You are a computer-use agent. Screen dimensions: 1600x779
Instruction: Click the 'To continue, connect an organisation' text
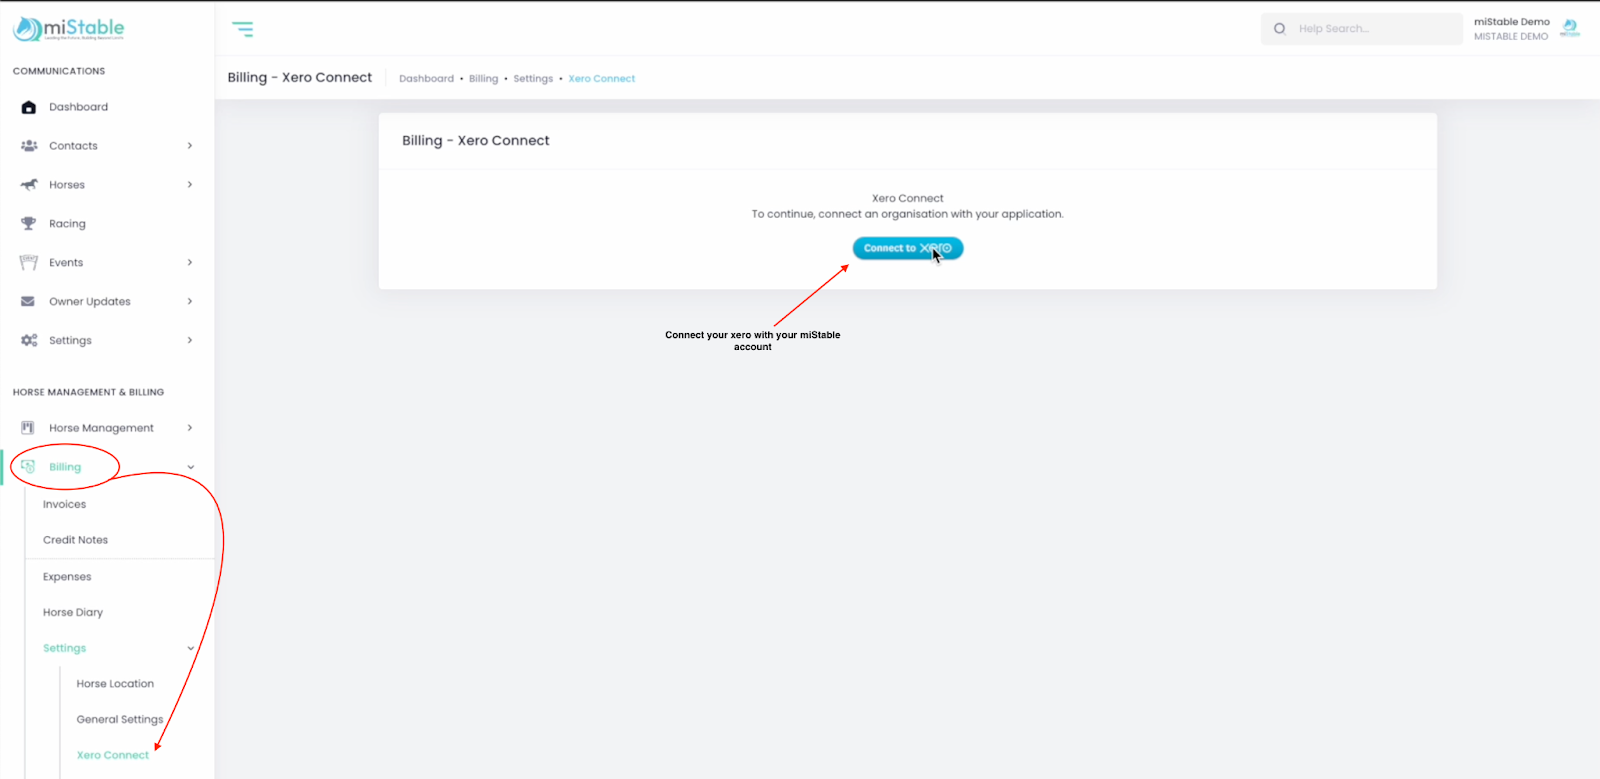click(x=908, y=214)
